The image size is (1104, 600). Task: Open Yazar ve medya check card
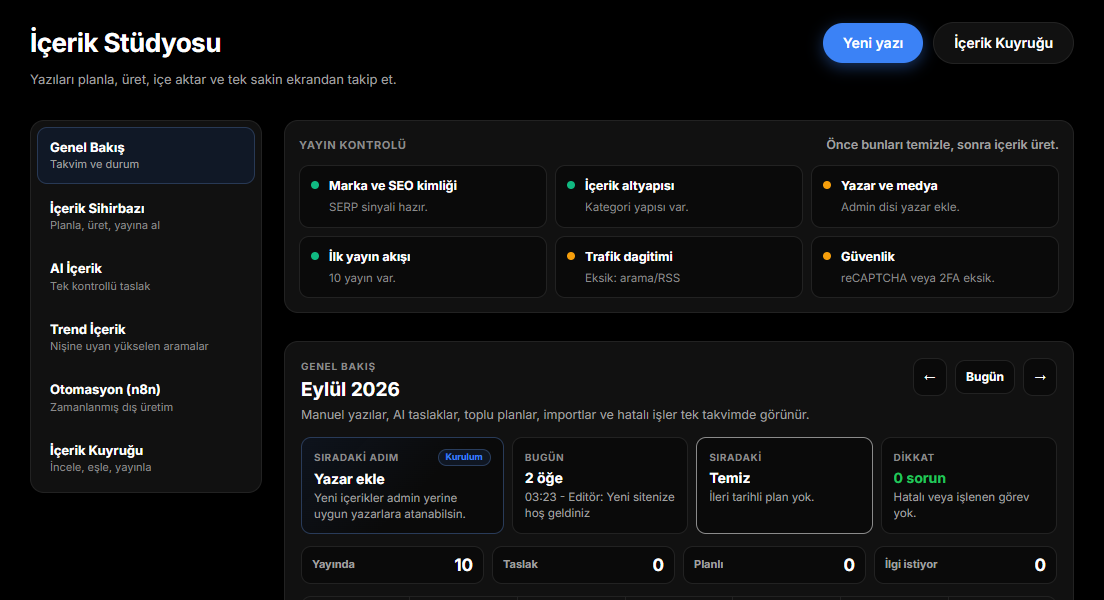coord(935,196)
